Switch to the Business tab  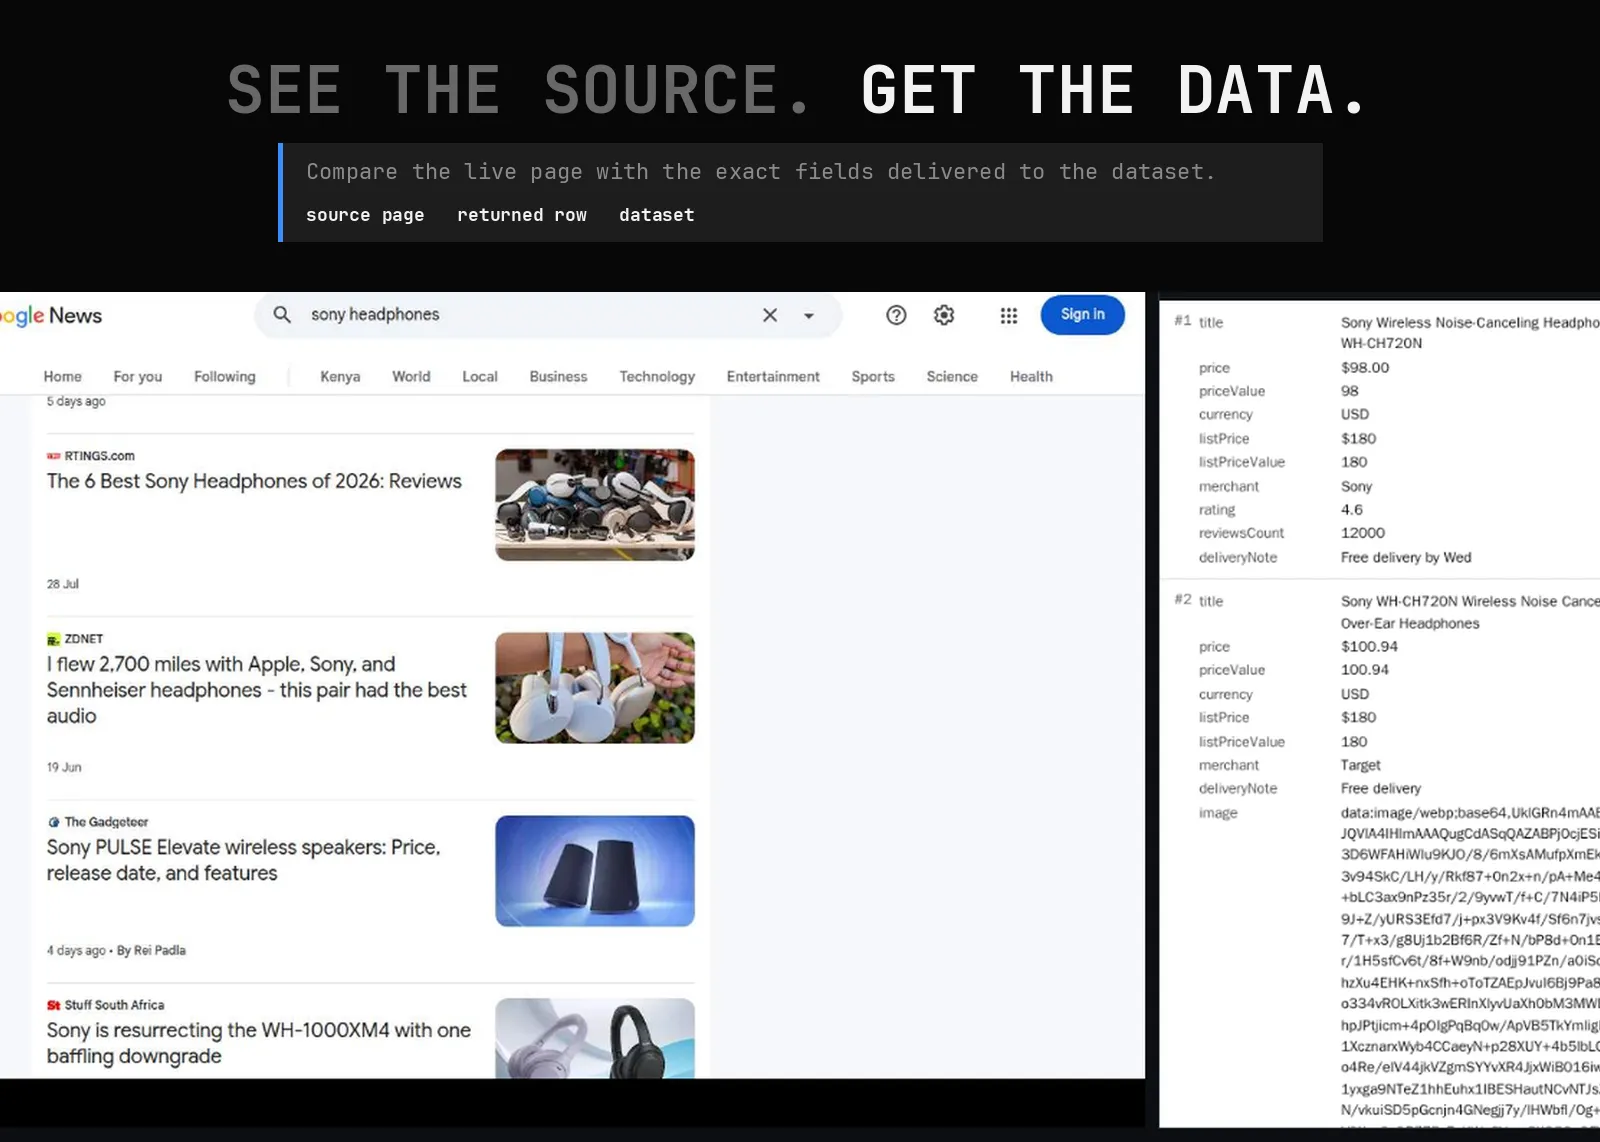coord(558,377)
